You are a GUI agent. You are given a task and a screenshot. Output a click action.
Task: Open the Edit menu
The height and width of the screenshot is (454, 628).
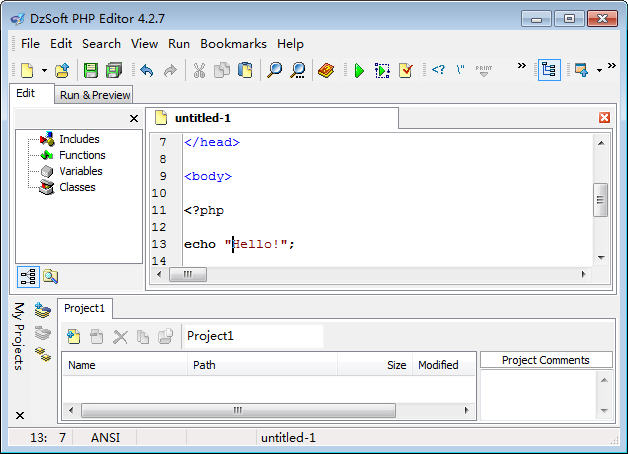[x=61, y=44]
